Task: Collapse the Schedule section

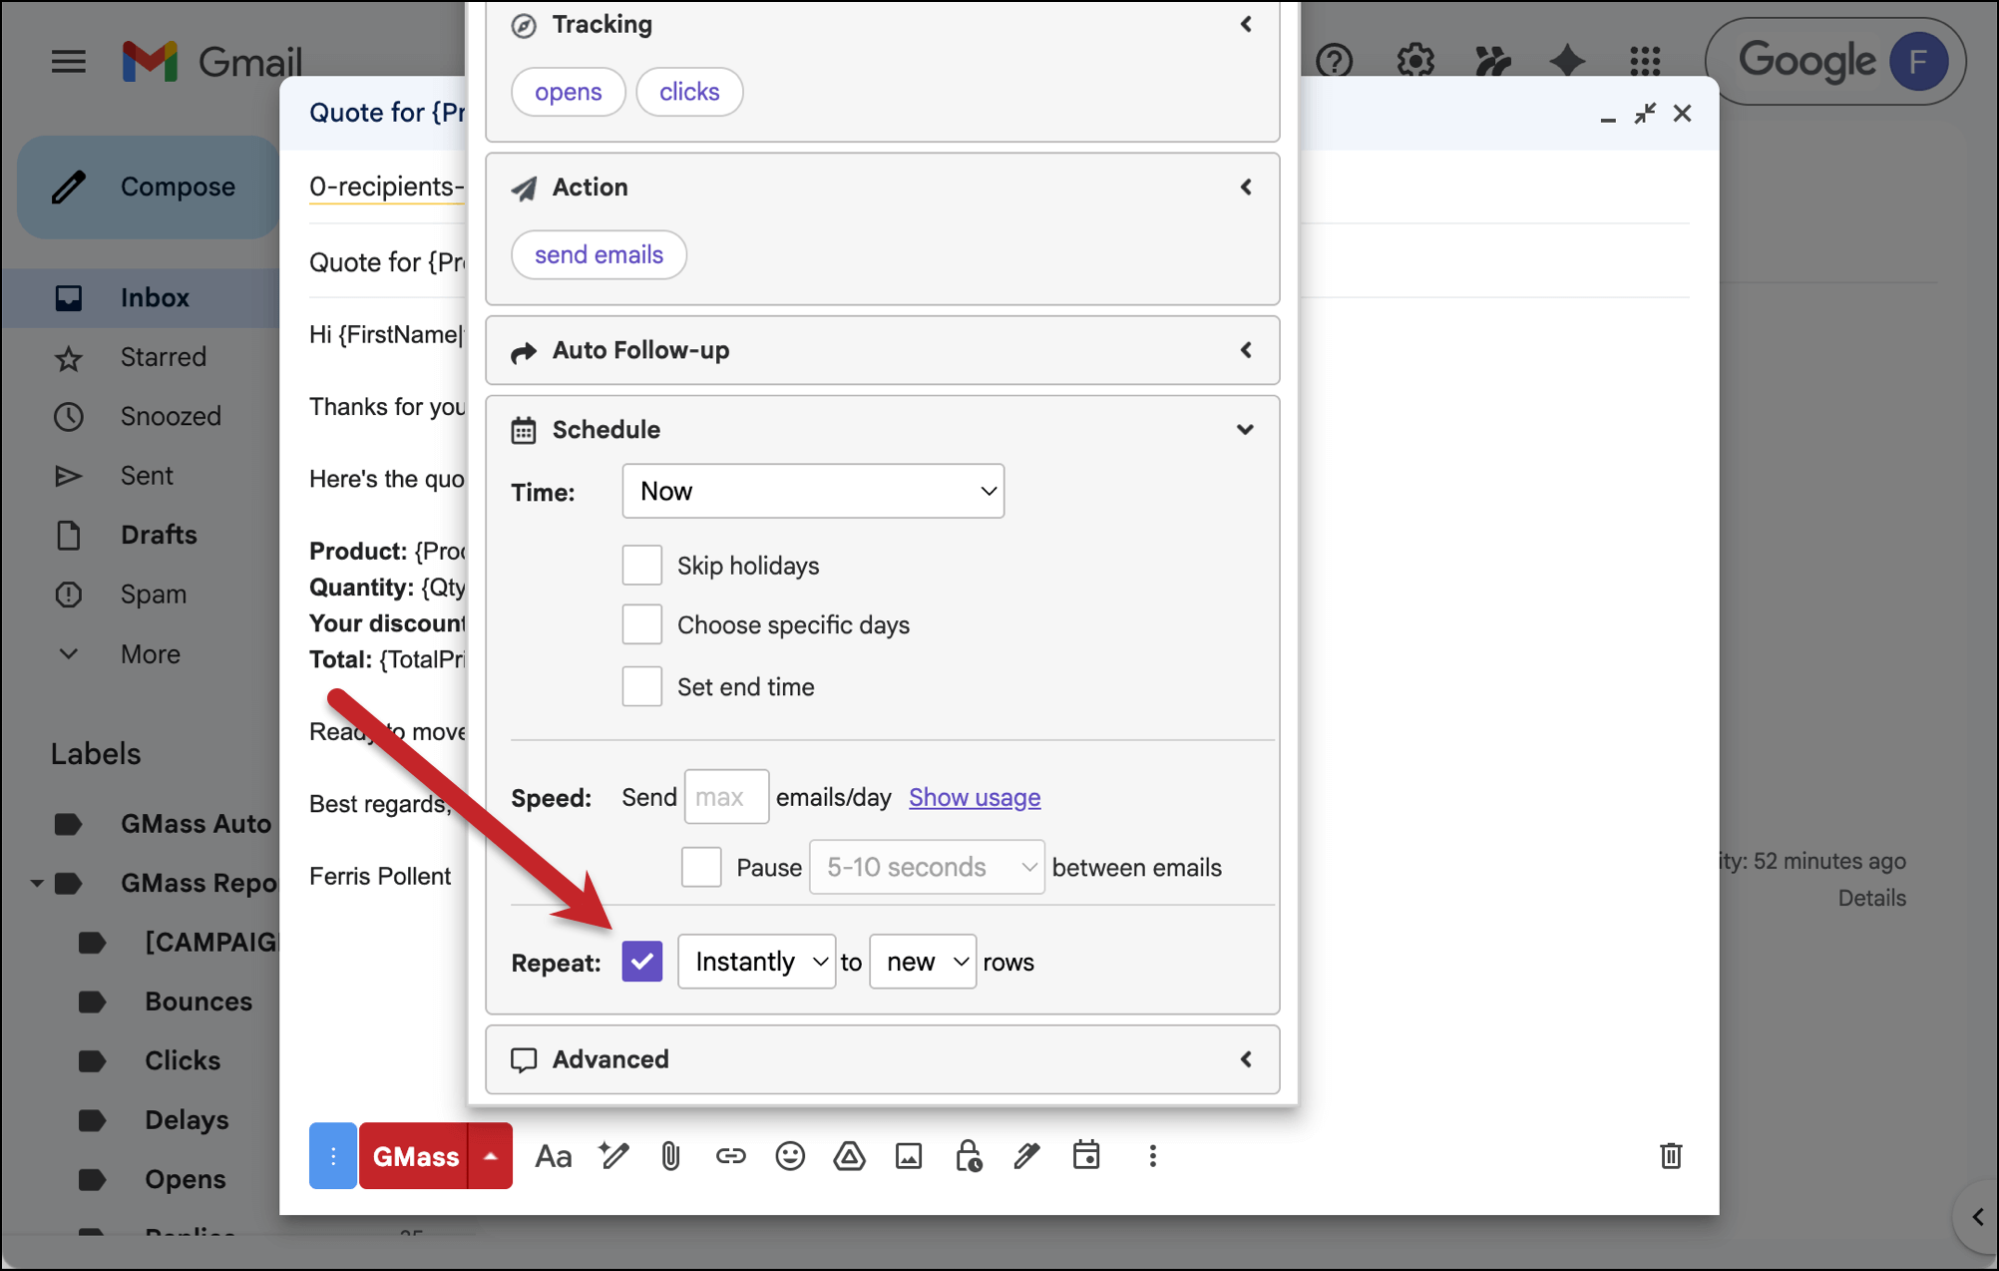Action: click(1245, 430)
